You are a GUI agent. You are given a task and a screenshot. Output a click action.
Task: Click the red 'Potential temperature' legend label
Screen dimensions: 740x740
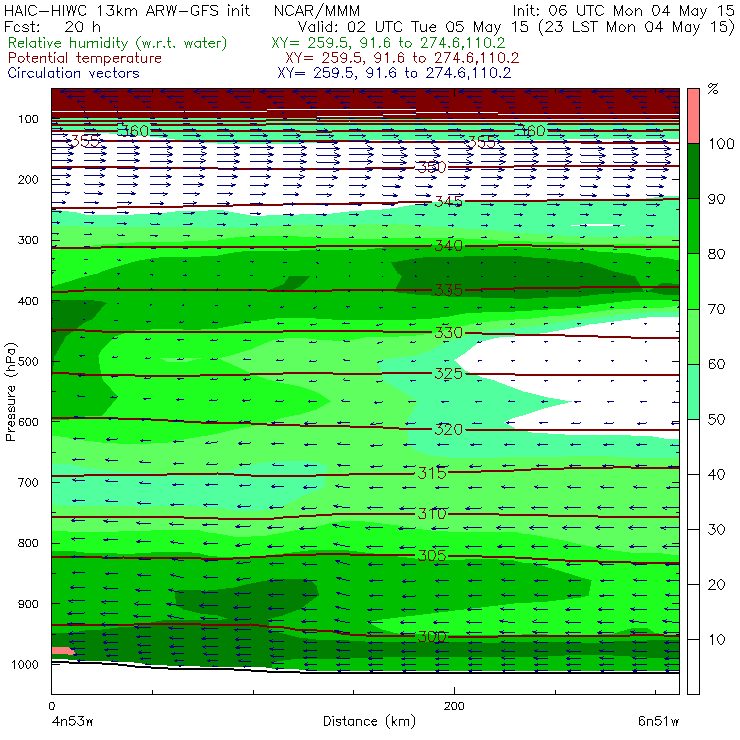(85, 58)
